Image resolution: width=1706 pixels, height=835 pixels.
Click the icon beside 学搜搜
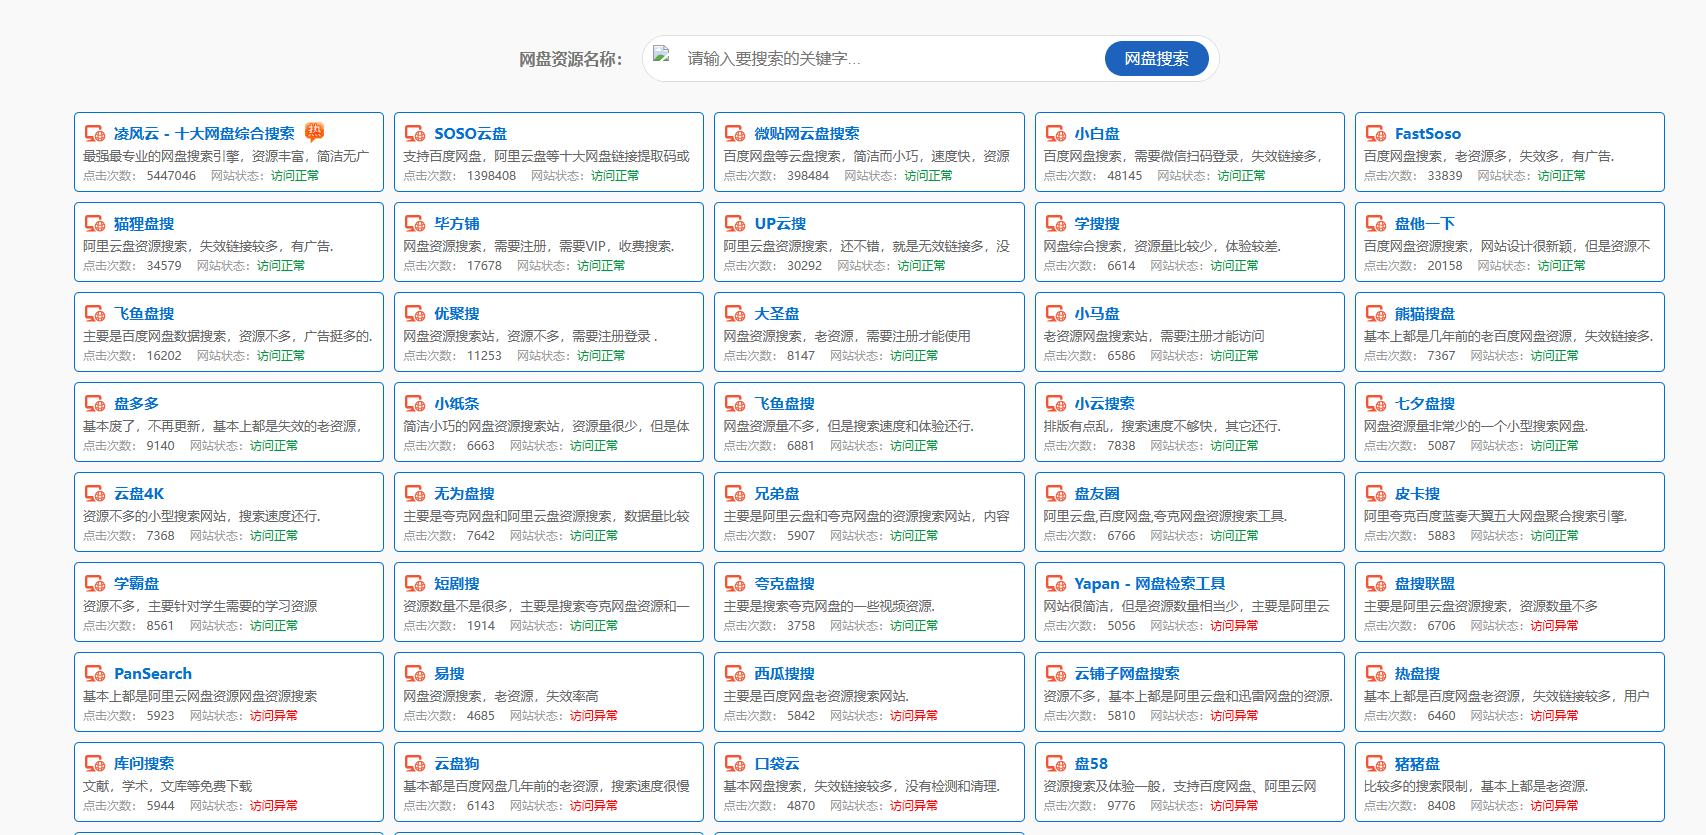1056,223
